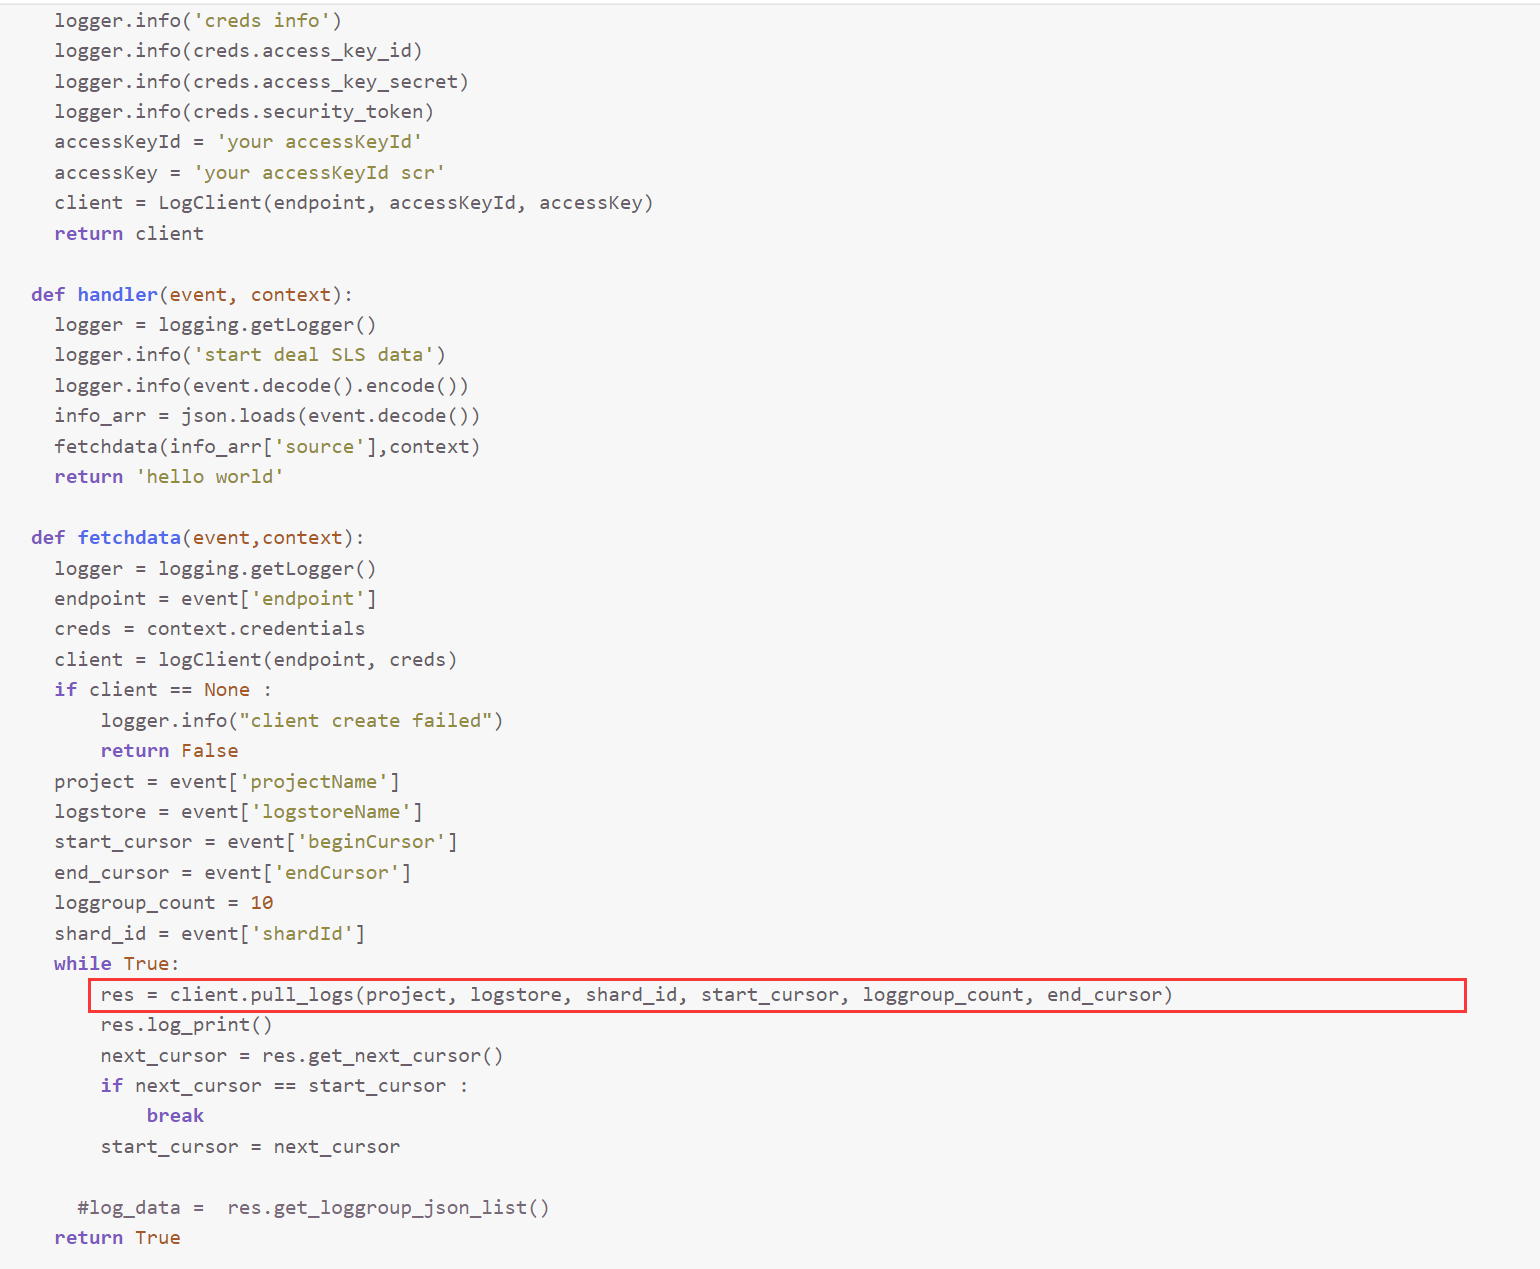Click the final 'return True' line
The image size is (1540, 1269).
click(117, 1238)
